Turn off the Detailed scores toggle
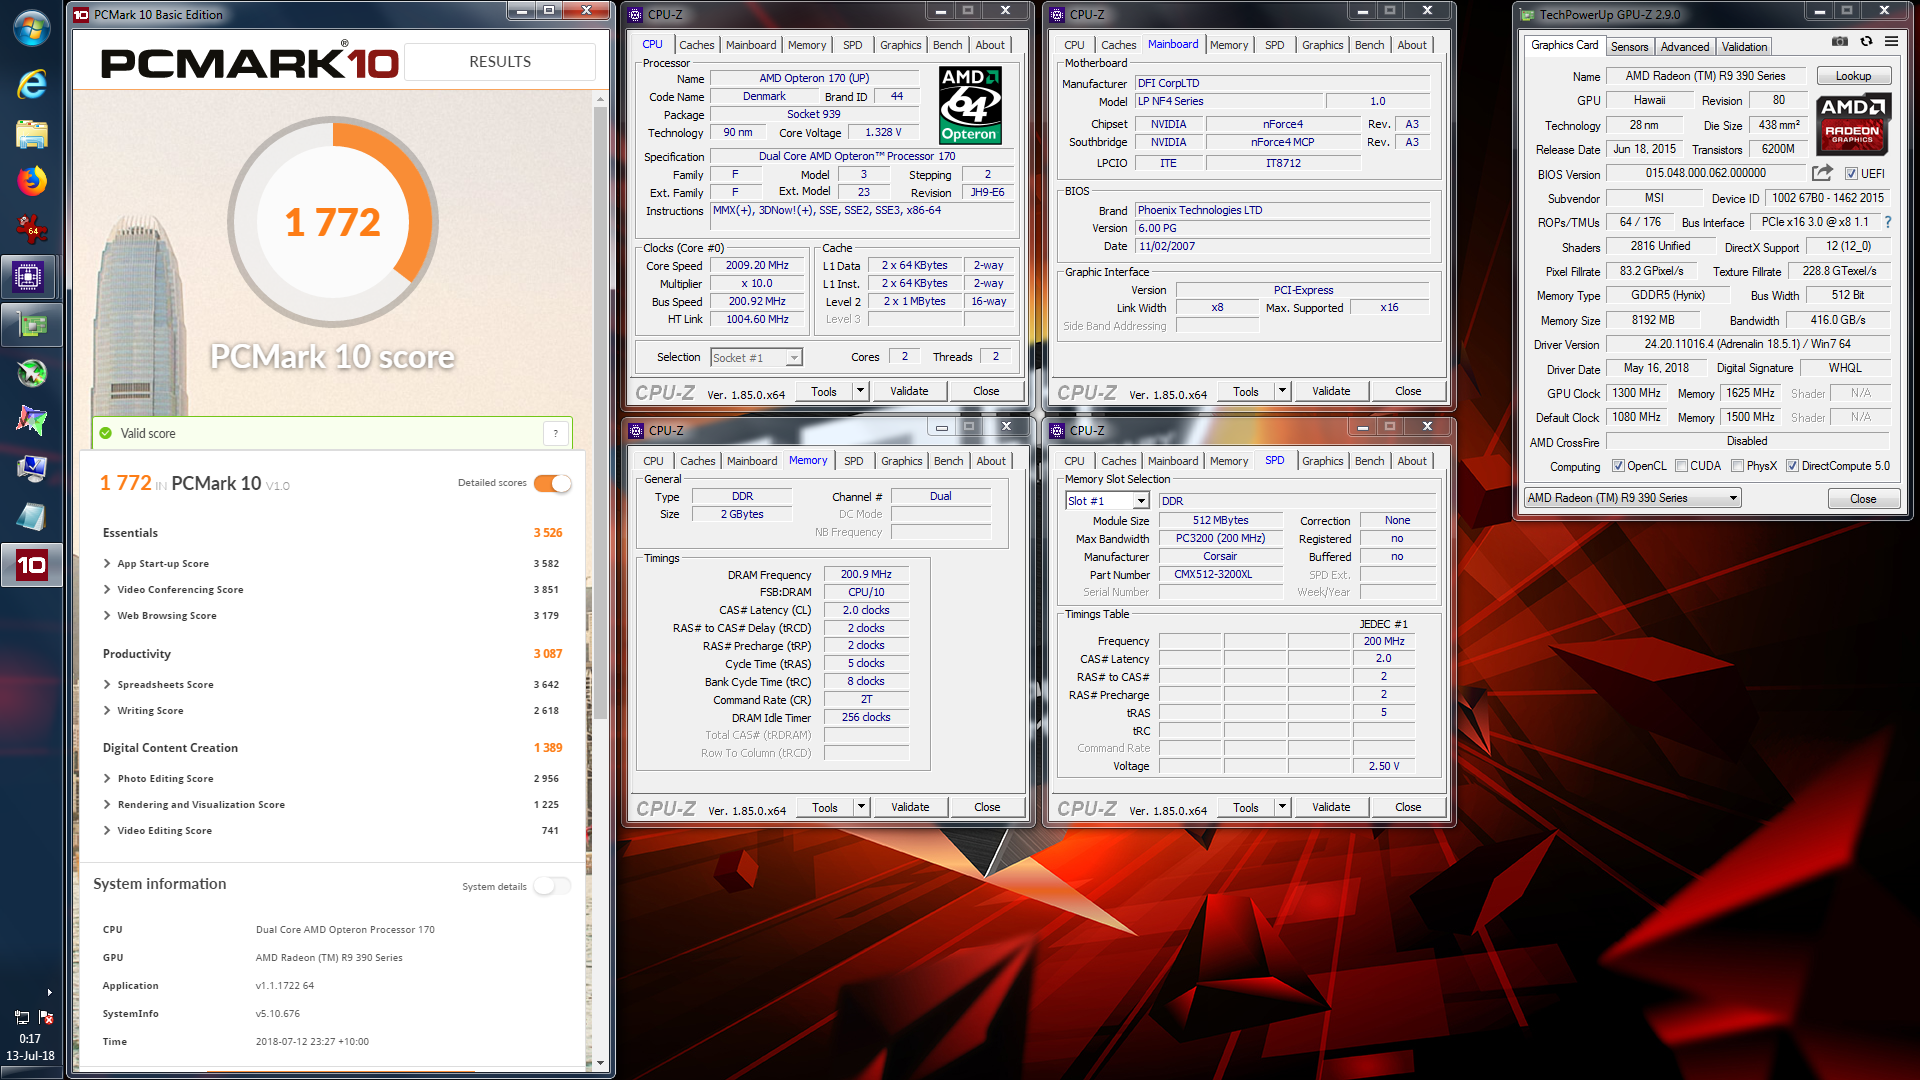 coord(552,483)
